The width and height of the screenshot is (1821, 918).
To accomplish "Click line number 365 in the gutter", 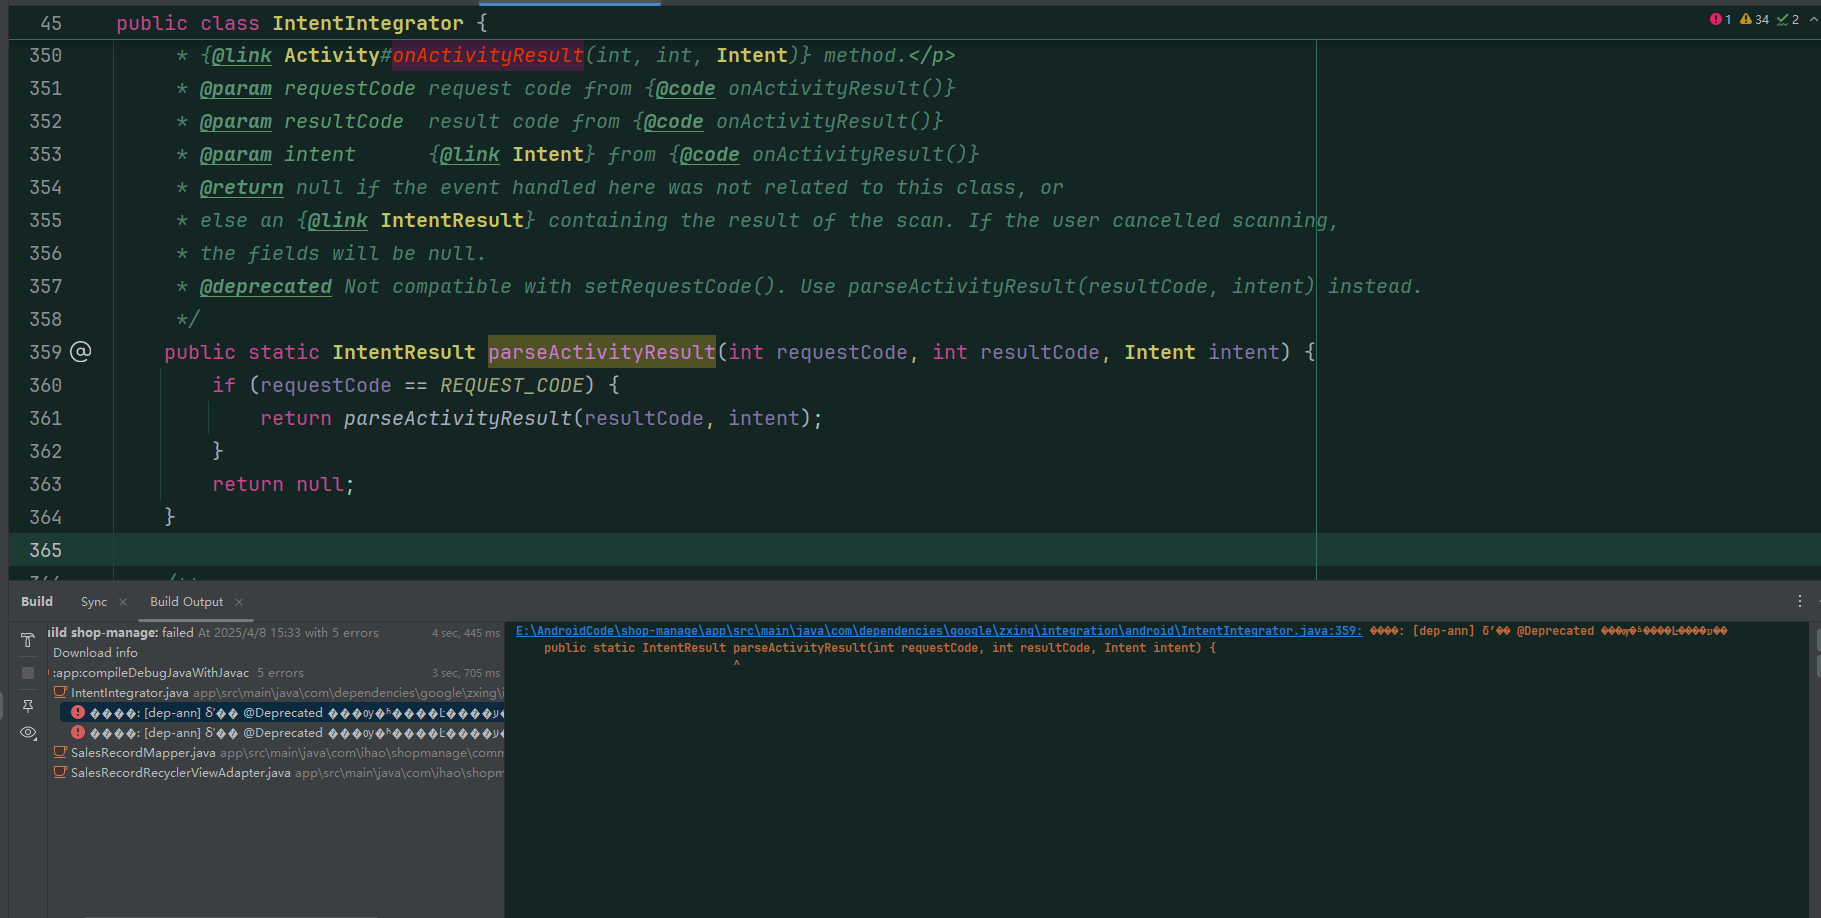I will (x=45, y=550).
